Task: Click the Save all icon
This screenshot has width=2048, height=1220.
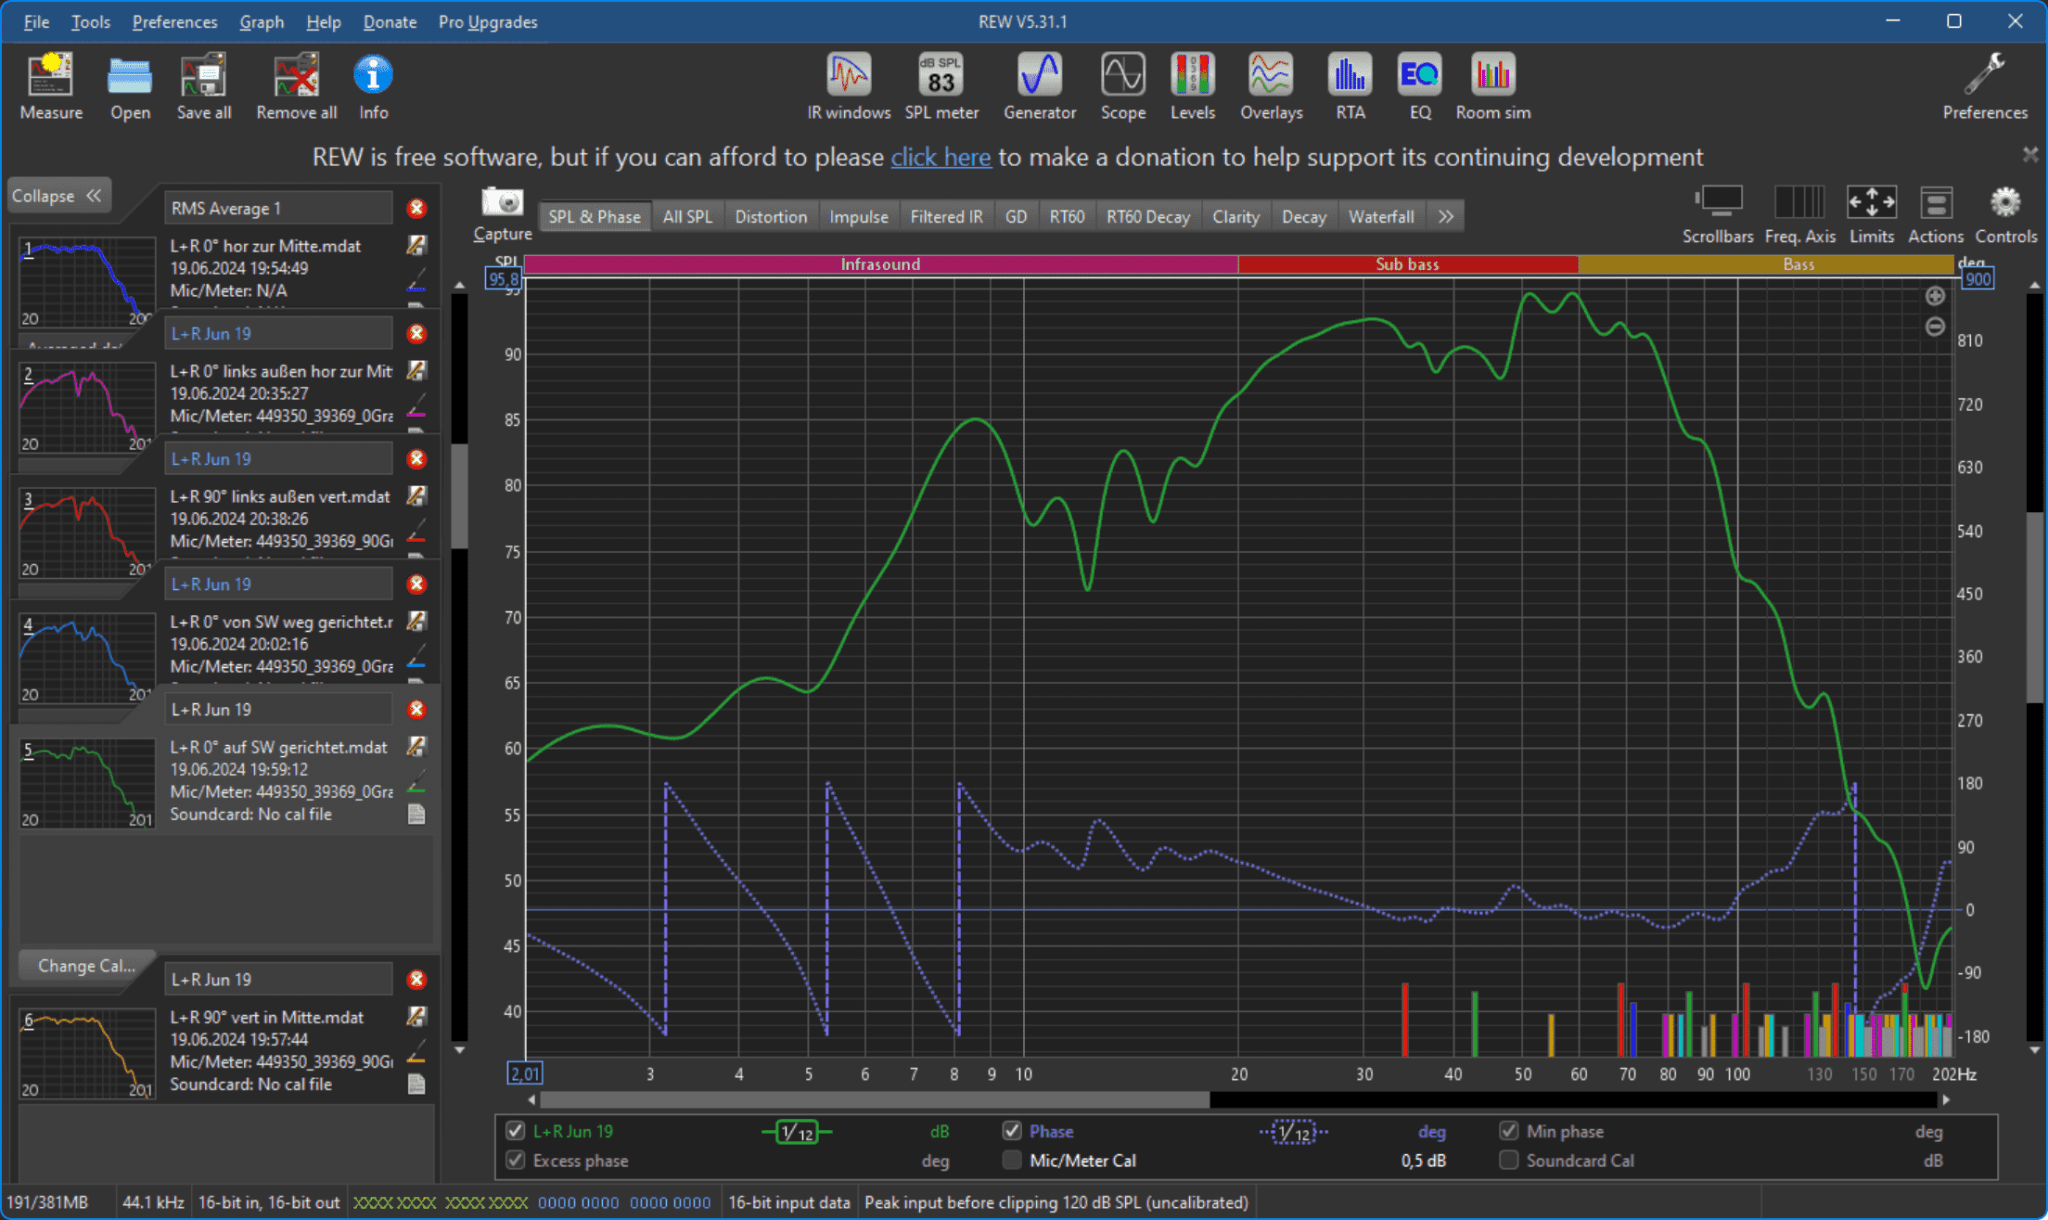Action: coord(204,86)
